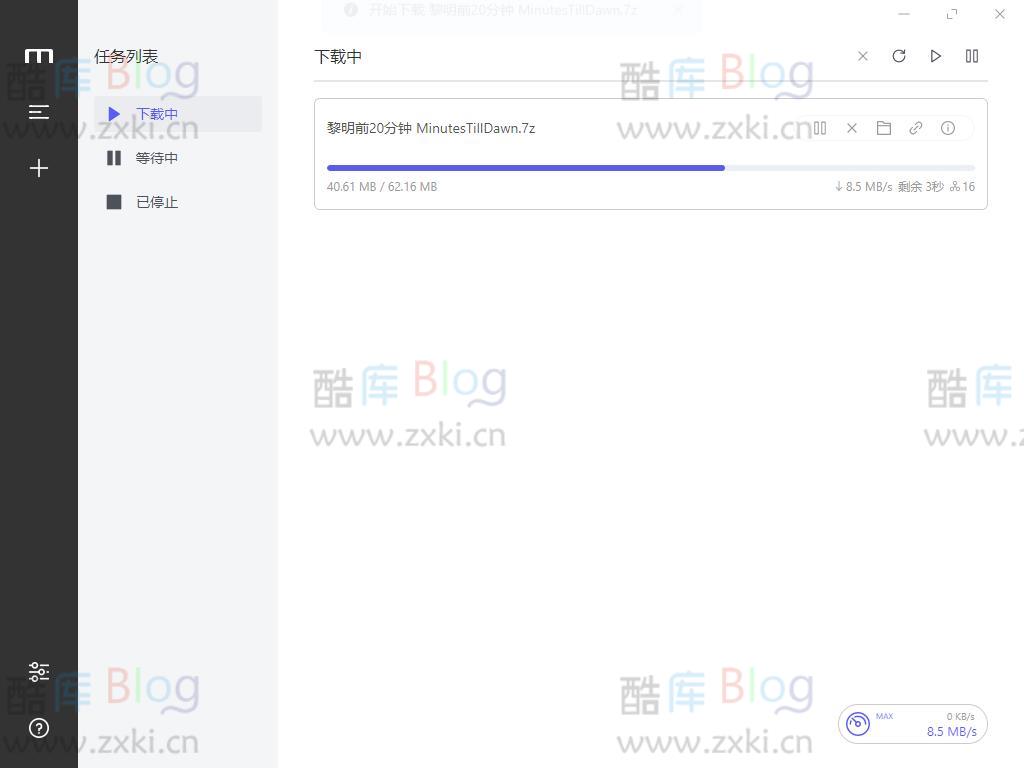Image resolution: width=1024 pixels, height=768 pixels.
Task: Delete selected tasks using the toolbar X
Action: [x=862, y=56]
